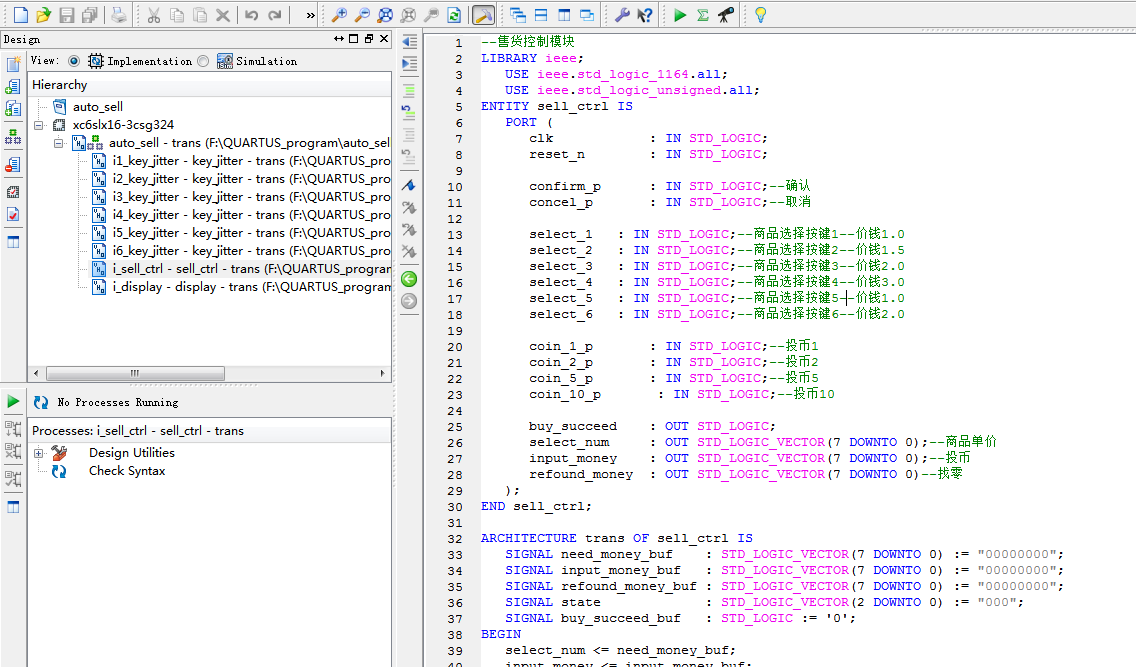Screen dimensions: 1136x667
Task: Click the green Sigma summary icon
Action: pos(703,14)
